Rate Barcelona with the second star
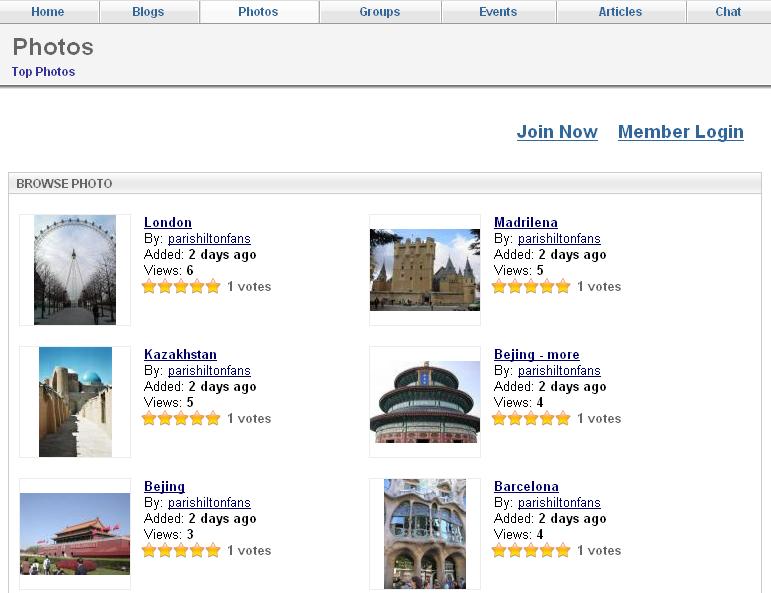Viewport: 771px width, 593px height. click(x=515, y=551)
